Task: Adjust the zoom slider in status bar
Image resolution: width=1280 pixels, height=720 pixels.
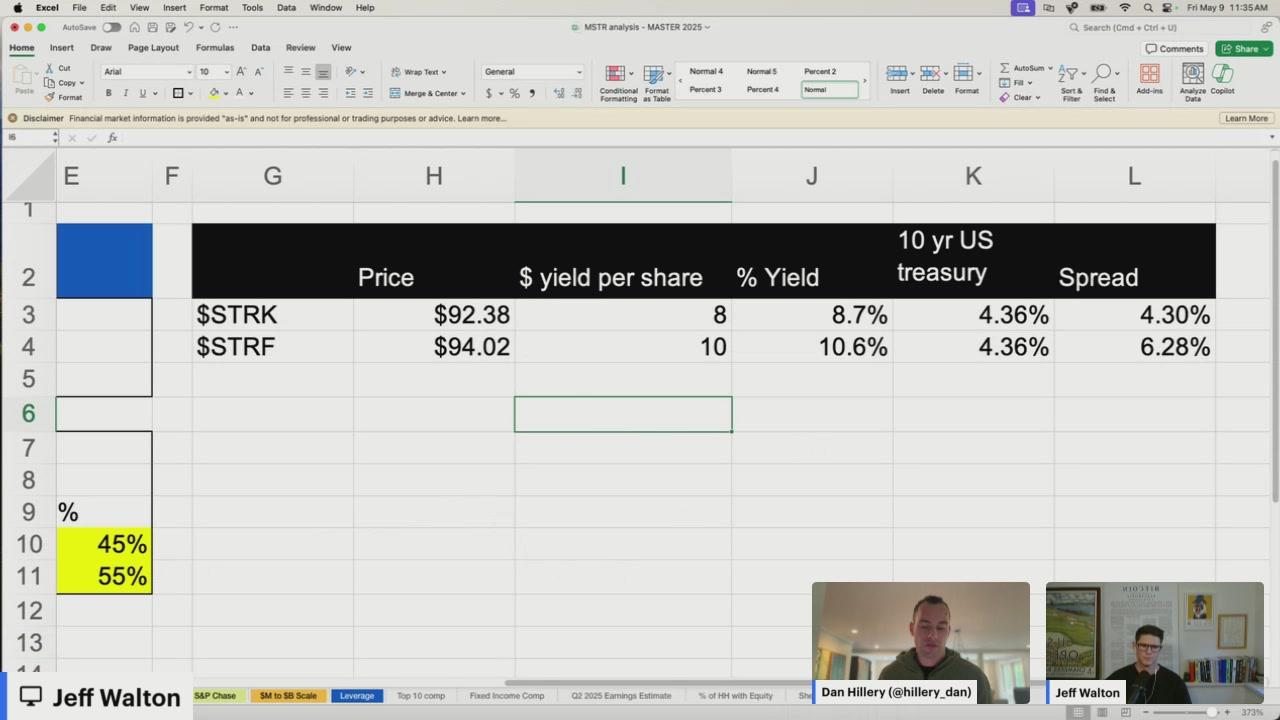Action: point(1211,712)
